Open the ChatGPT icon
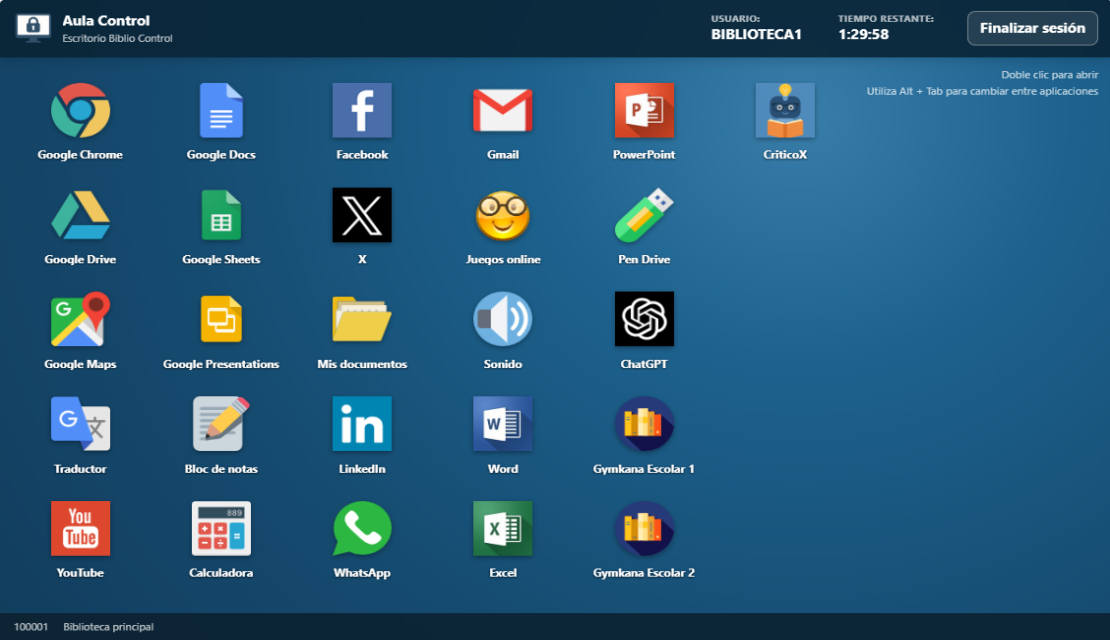The width and height of the screenshot is (1110, 640). (644, 319)
